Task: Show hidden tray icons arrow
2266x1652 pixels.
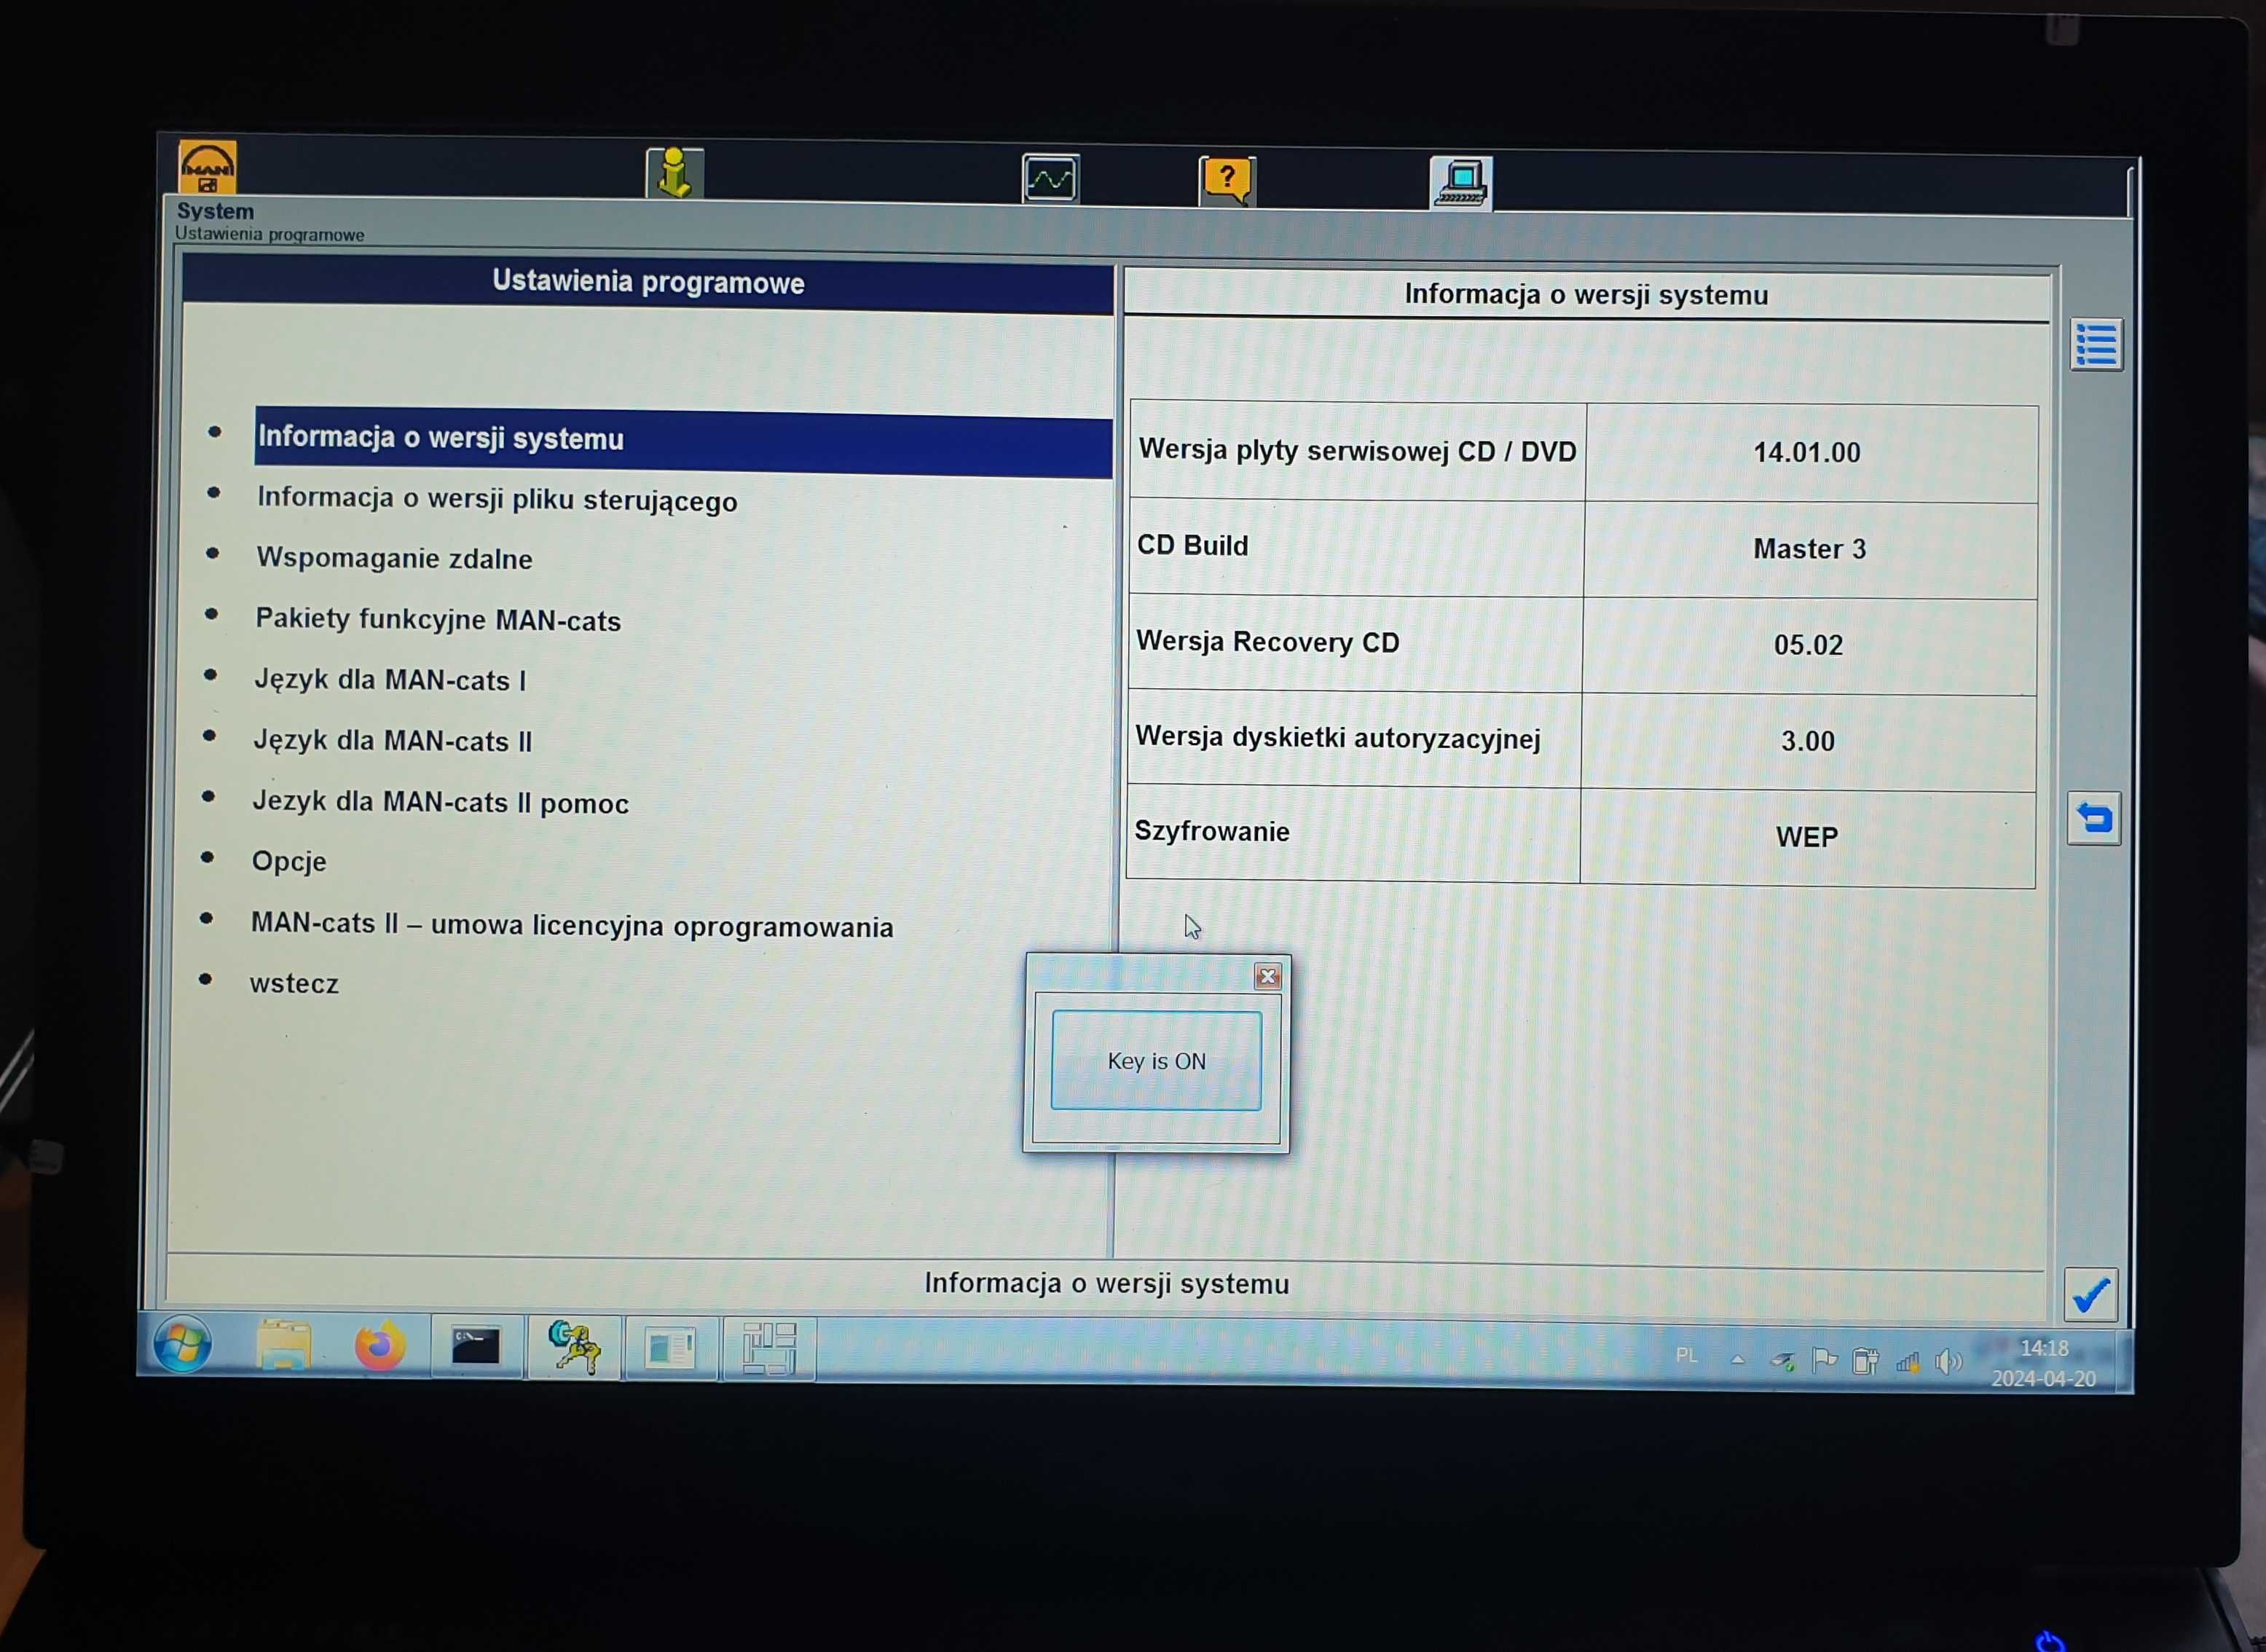Action: (1738, 1360)
